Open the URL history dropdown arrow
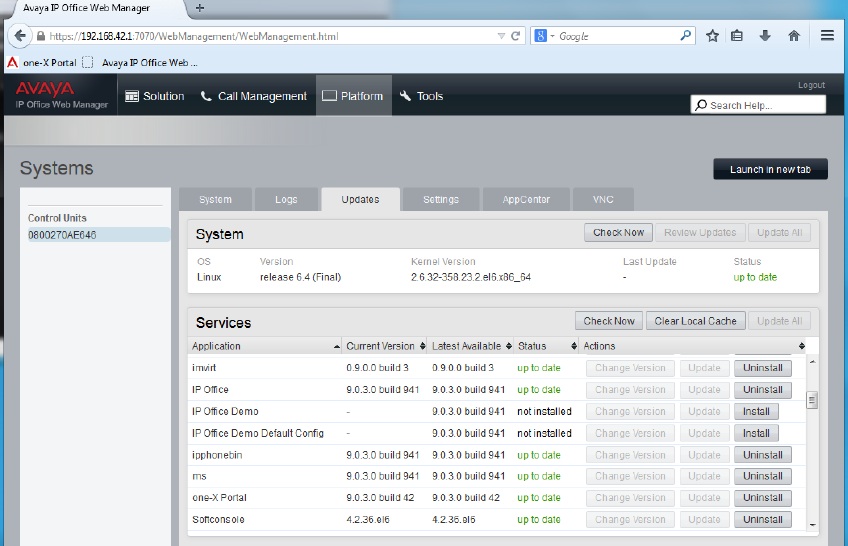 pos(501,36)
